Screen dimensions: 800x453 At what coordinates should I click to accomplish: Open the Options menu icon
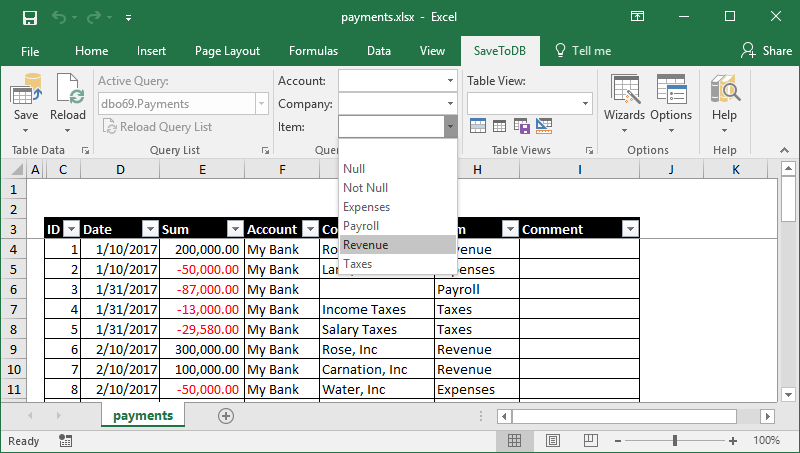(671, 89)
